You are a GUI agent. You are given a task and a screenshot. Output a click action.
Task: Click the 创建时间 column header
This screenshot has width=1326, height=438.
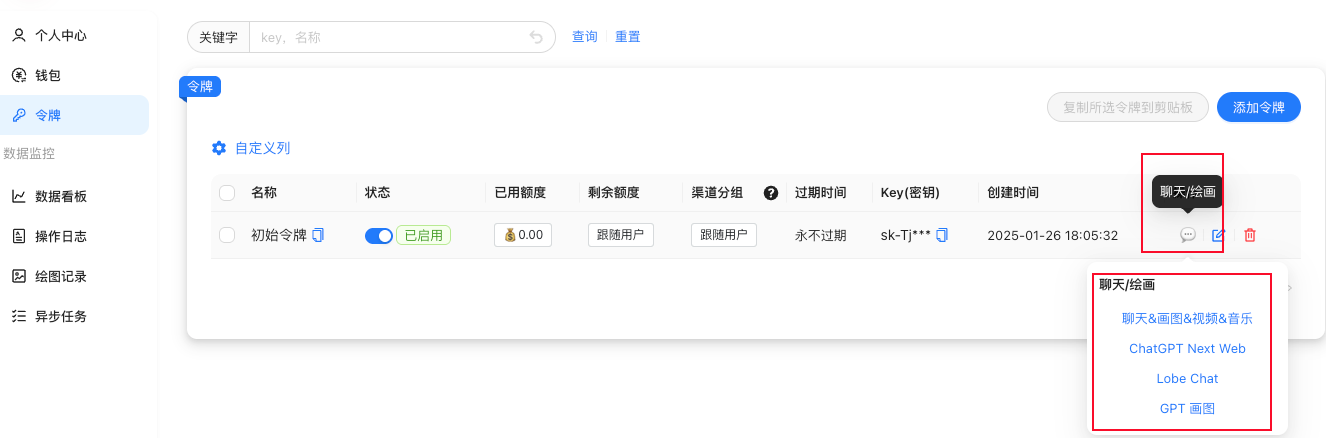coord(1013,193)
